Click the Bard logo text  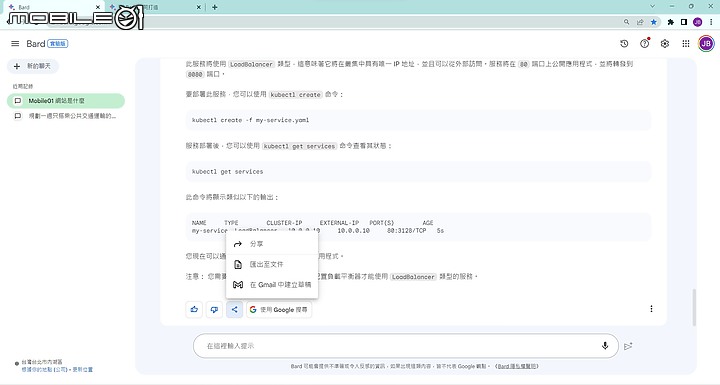point(35,44)
